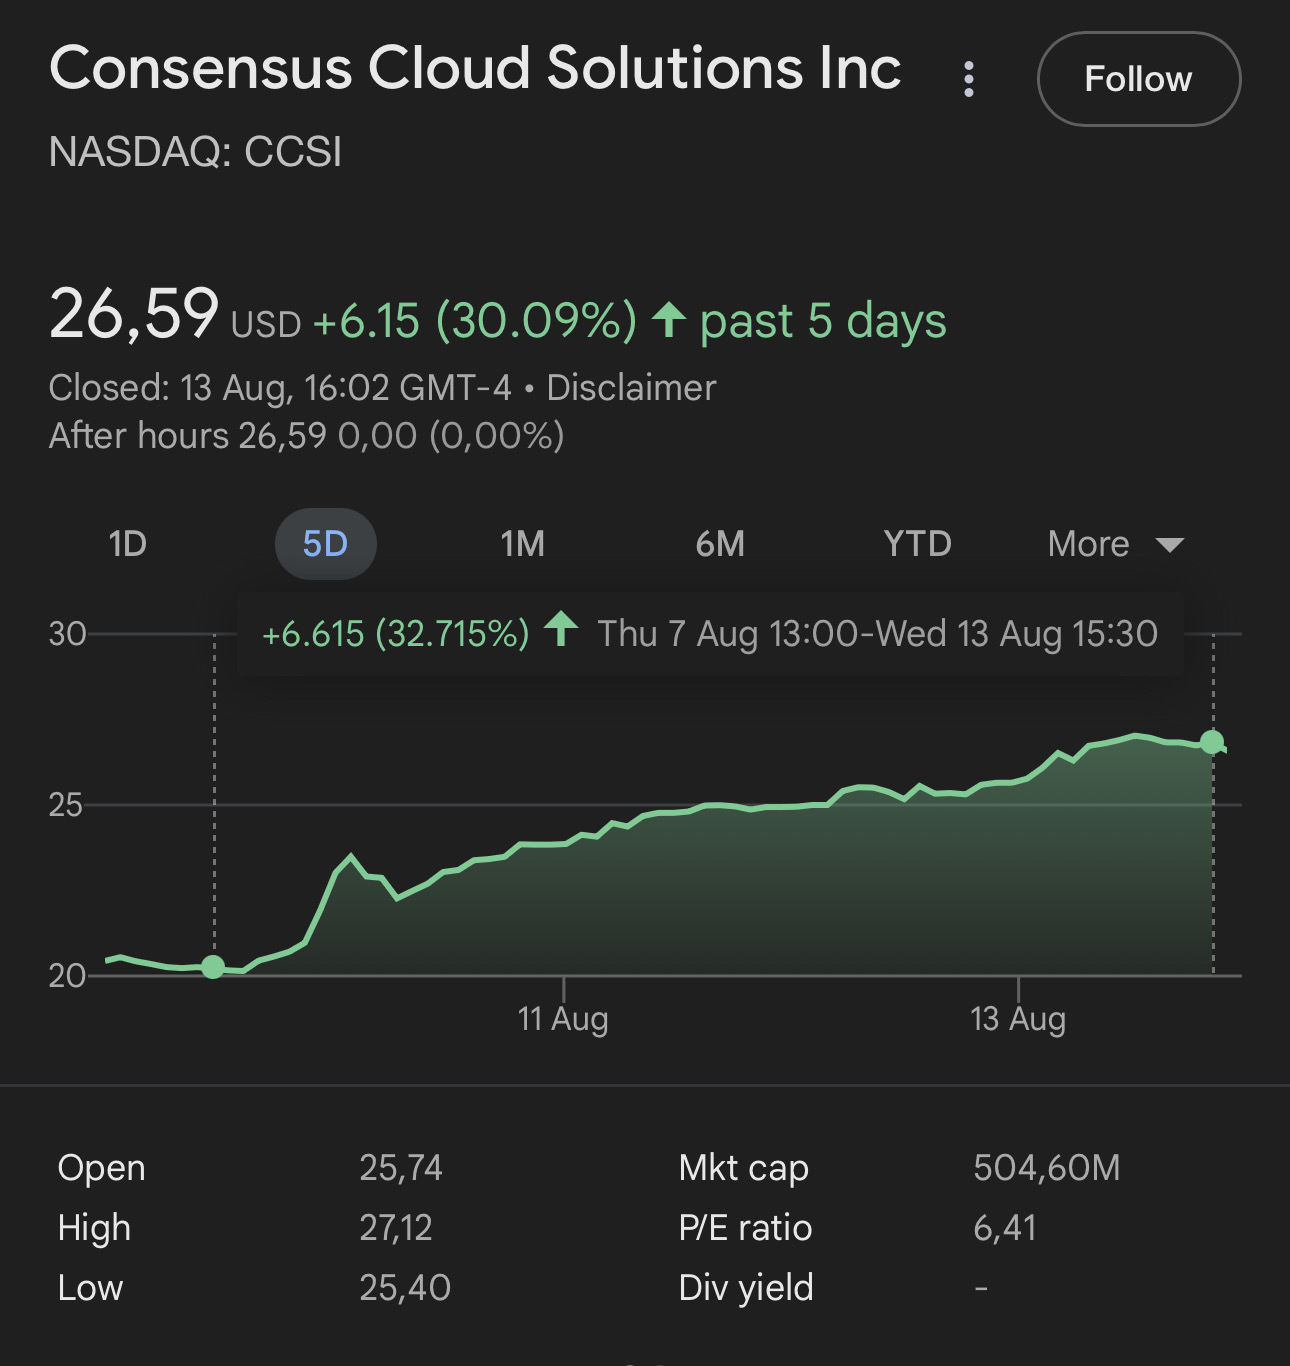Expand the More dropdown chevron
The image size is (1290, 1366).
1170,546
